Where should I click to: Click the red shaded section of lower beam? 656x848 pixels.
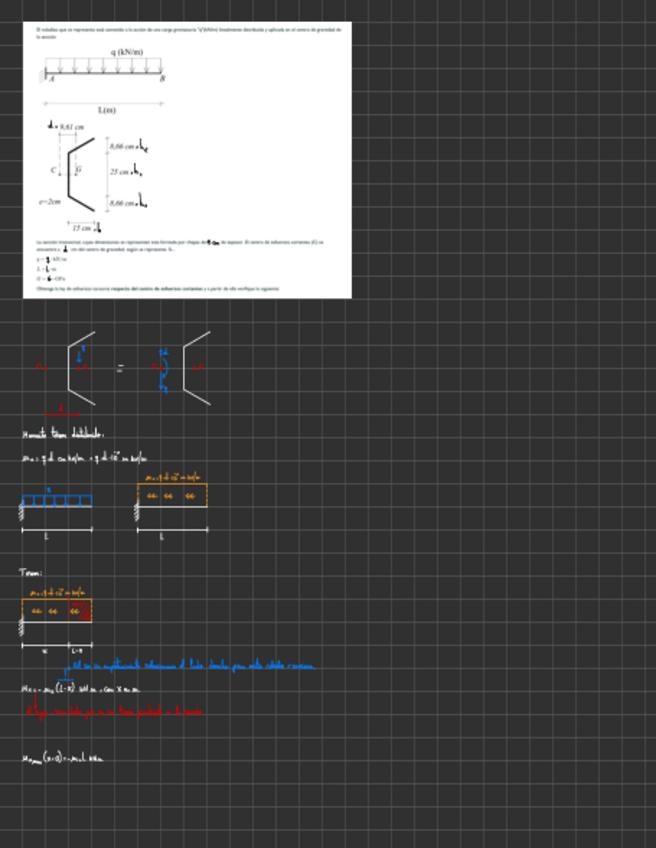pos(84,610)
